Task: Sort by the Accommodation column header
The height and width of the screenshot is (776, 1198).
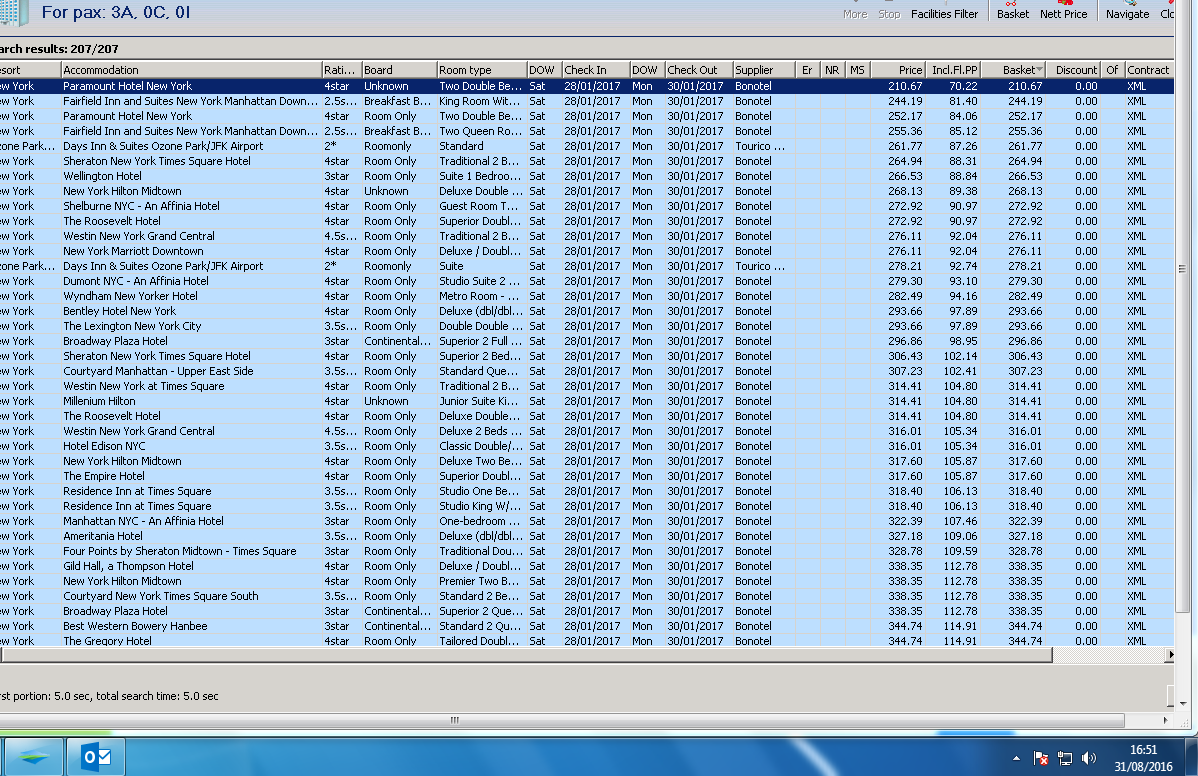Action: pyautogui.click(x=190, y=70)
